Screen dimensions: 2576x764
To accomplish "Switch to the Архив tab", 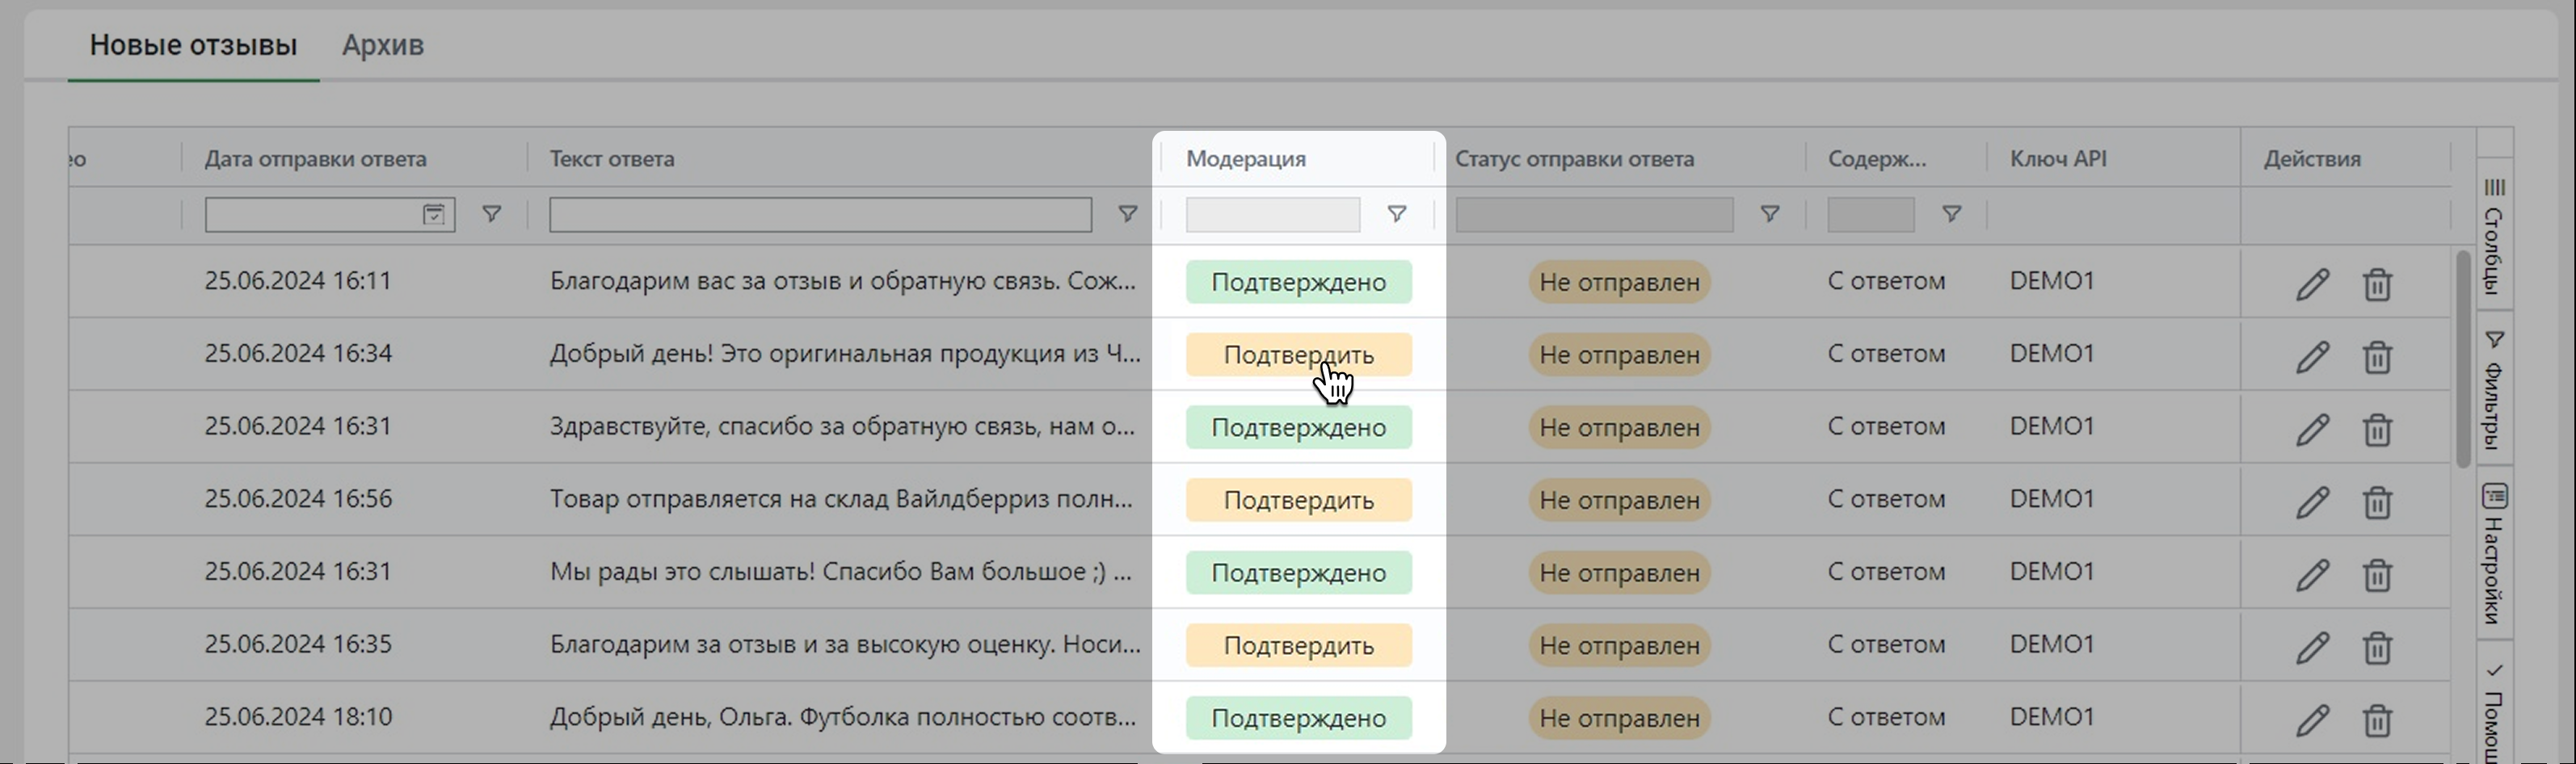I will point(383,45).
